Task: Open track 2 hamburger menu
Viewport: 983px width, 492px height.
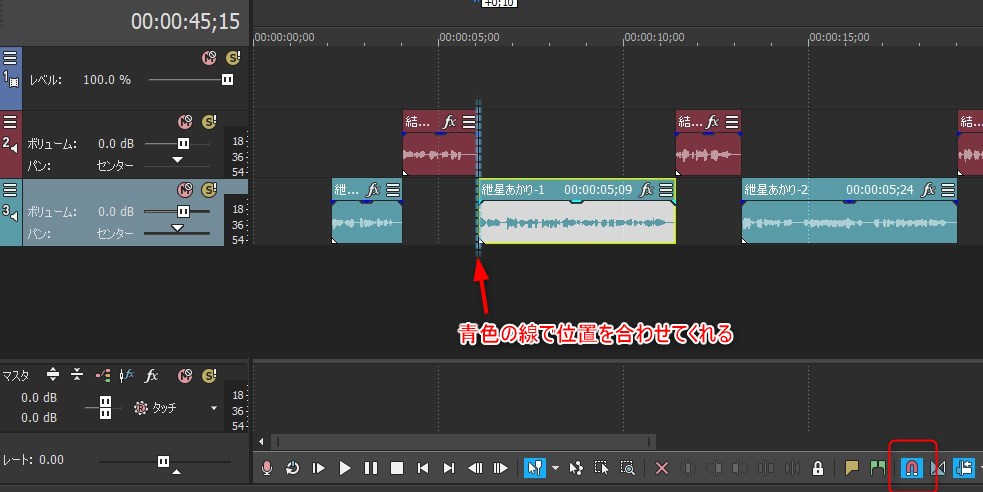Action: tap(10, 122)
